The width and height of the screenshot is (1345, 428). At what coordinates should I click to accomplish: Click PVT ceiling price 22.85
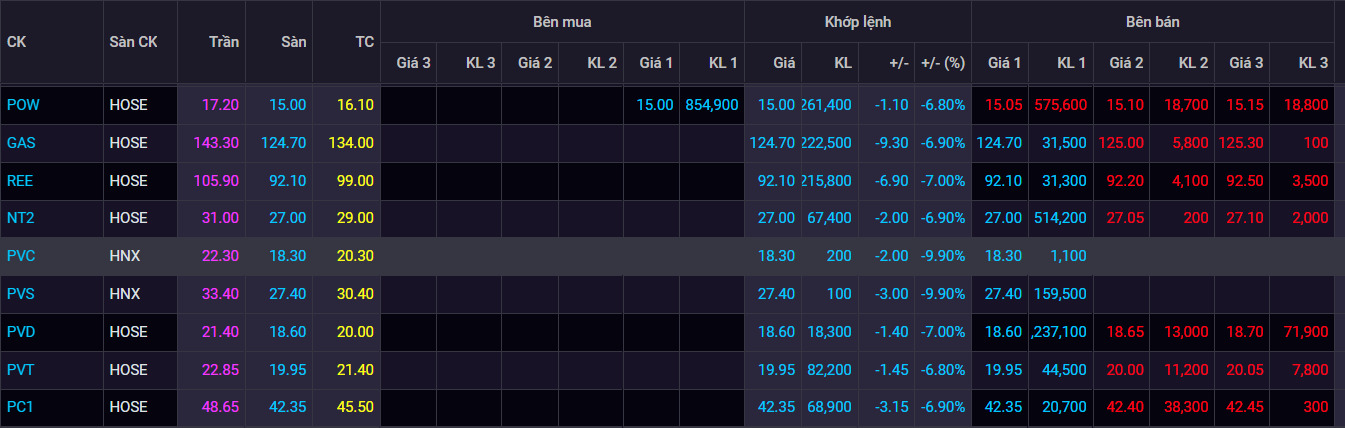221,370
